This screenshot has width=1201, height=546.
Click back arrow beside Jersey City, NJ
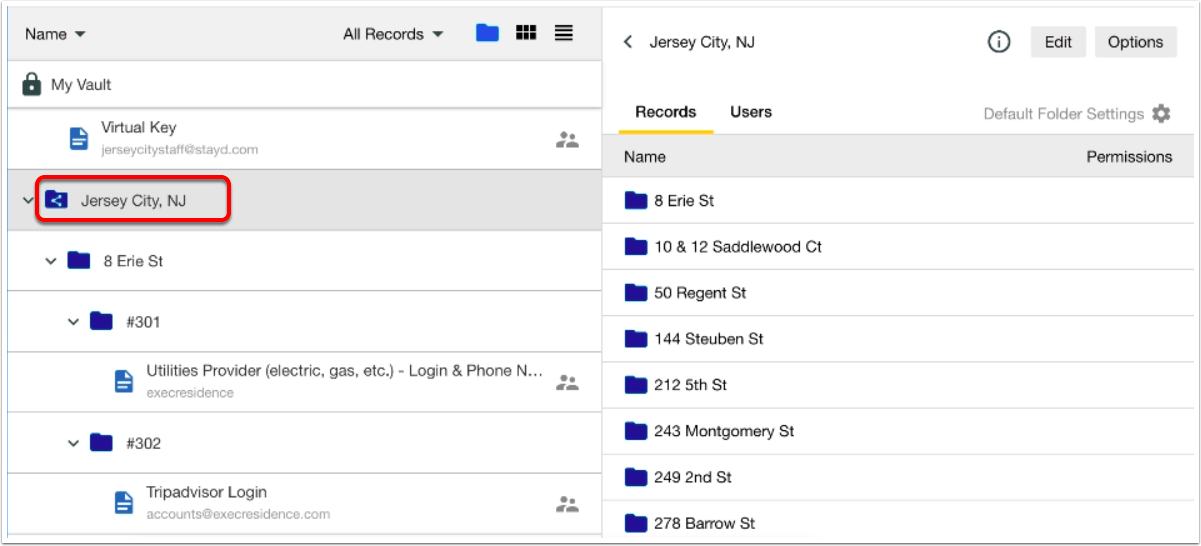tap(628, 42)
